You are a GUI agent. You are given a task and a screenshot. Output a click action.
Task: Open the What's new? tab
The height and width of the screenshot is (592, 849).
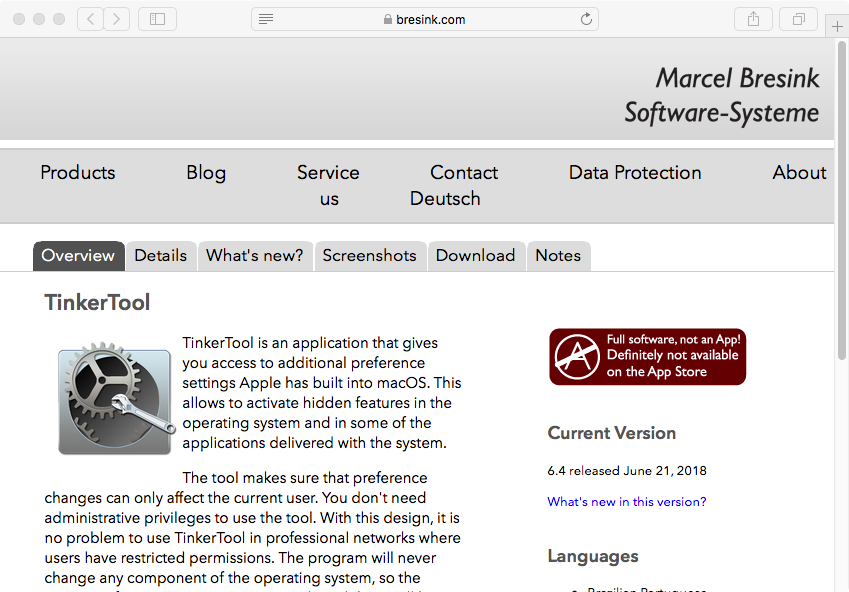255,256
